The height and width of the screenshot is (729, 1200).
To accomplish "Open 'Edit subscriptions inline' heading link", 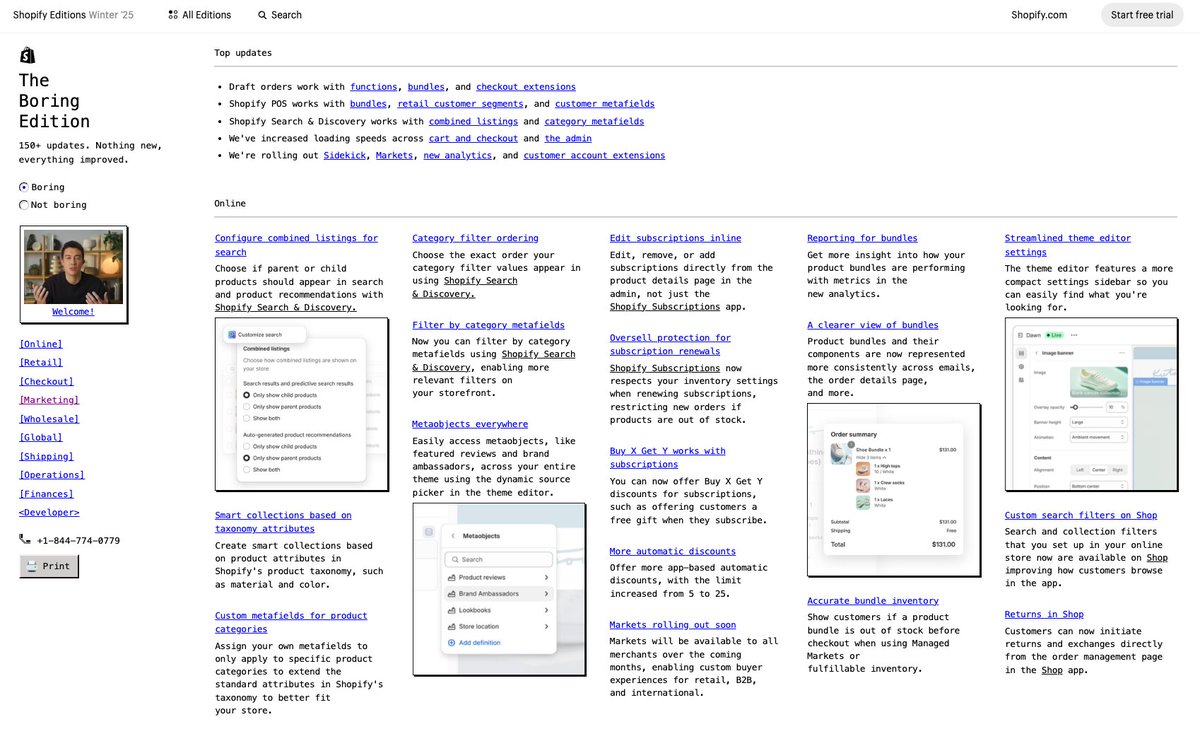I will pos(675,238).
